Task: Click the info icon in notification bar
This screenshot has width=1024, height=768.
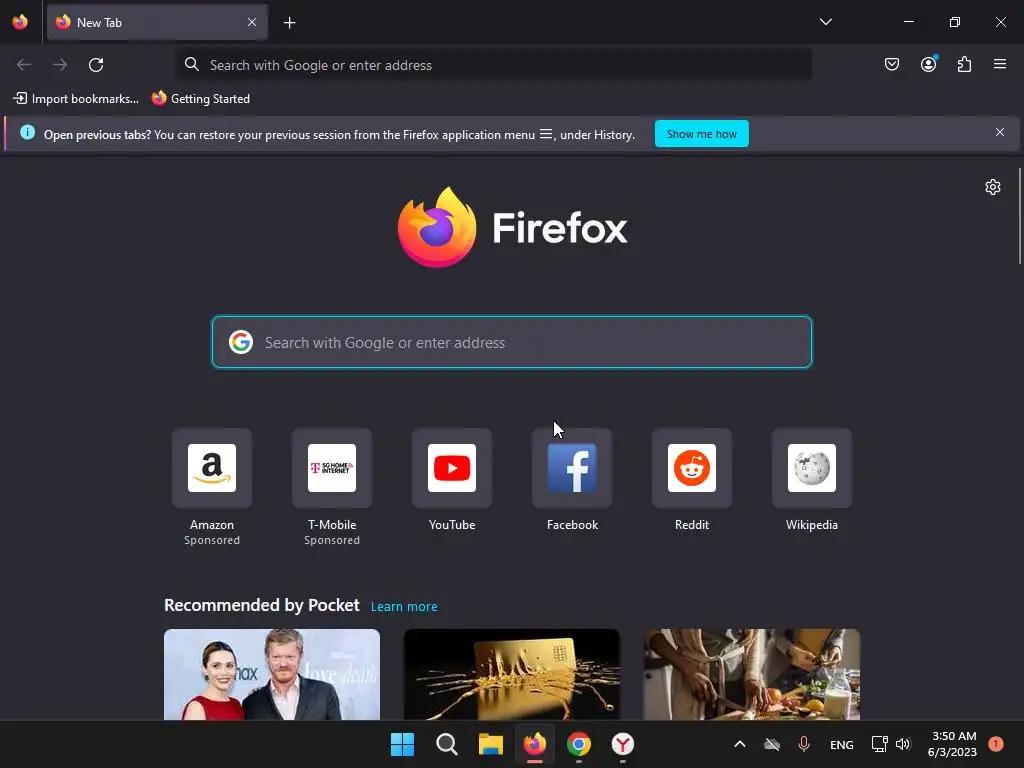Action: pyautogui.click(x=27, y=133)
